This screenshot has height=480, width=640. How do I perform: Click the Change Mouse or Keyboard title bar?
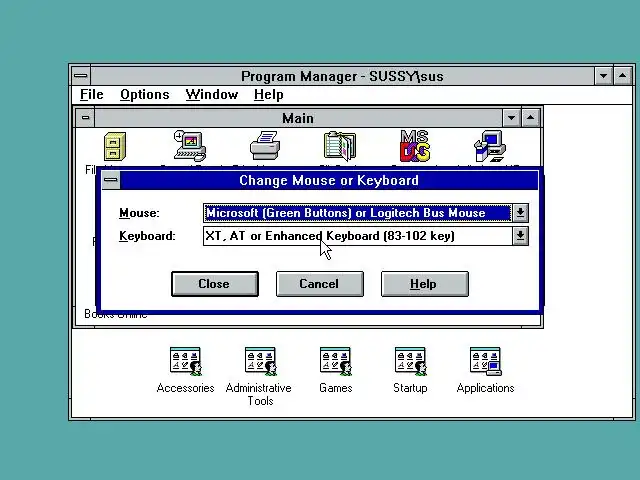(329, 180)
